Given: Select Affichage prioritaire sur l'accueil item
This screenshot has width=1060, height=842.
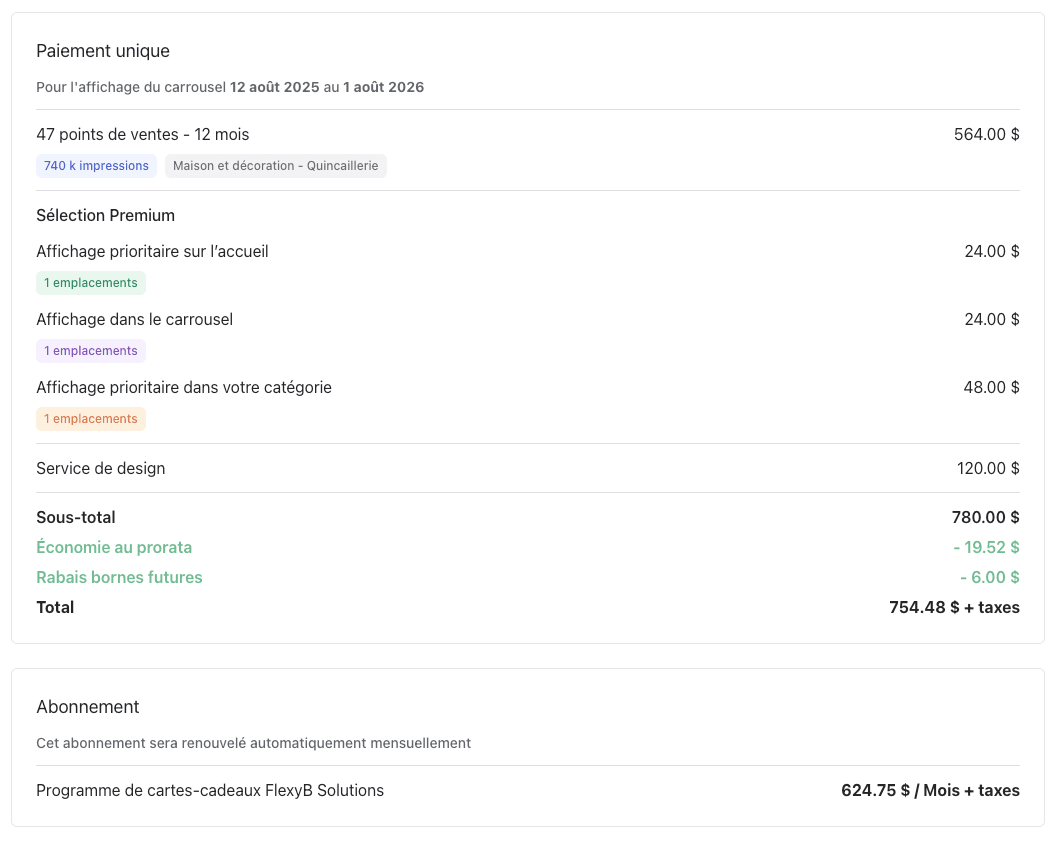Looking at the screenshot, I should (152, 251).
